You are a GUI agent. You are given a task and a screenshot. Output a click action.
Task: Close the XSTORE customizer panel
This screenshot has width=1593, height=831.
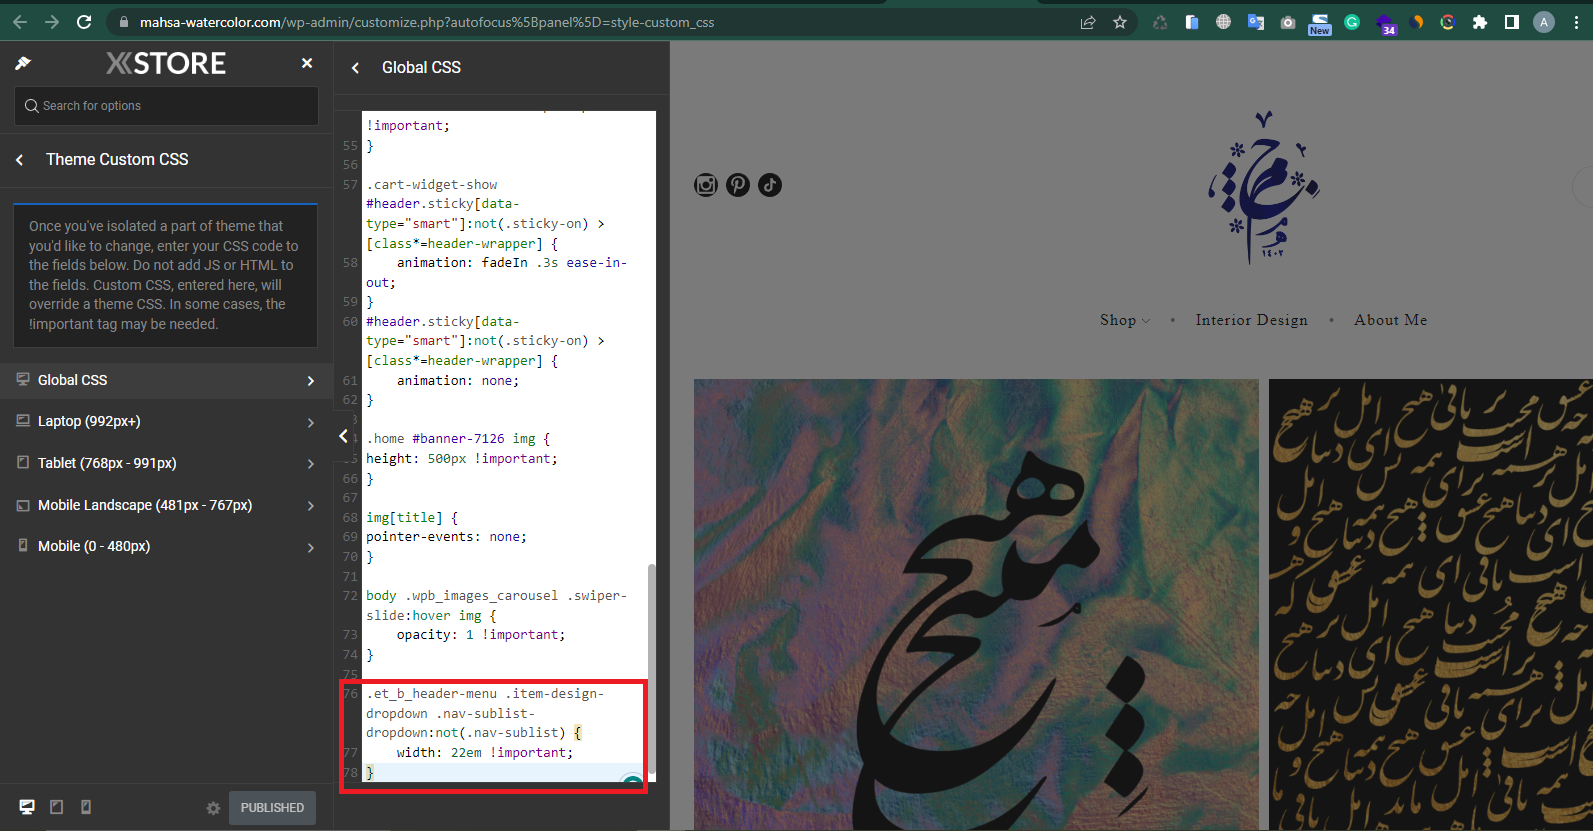pyautogui.click(x=307, y=63)
